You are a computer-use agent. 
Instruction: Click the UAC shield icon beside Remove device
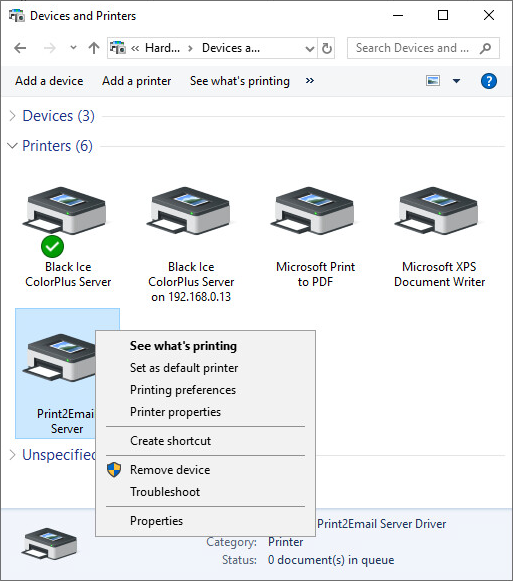pyautogui.click(x=114, y=469)
